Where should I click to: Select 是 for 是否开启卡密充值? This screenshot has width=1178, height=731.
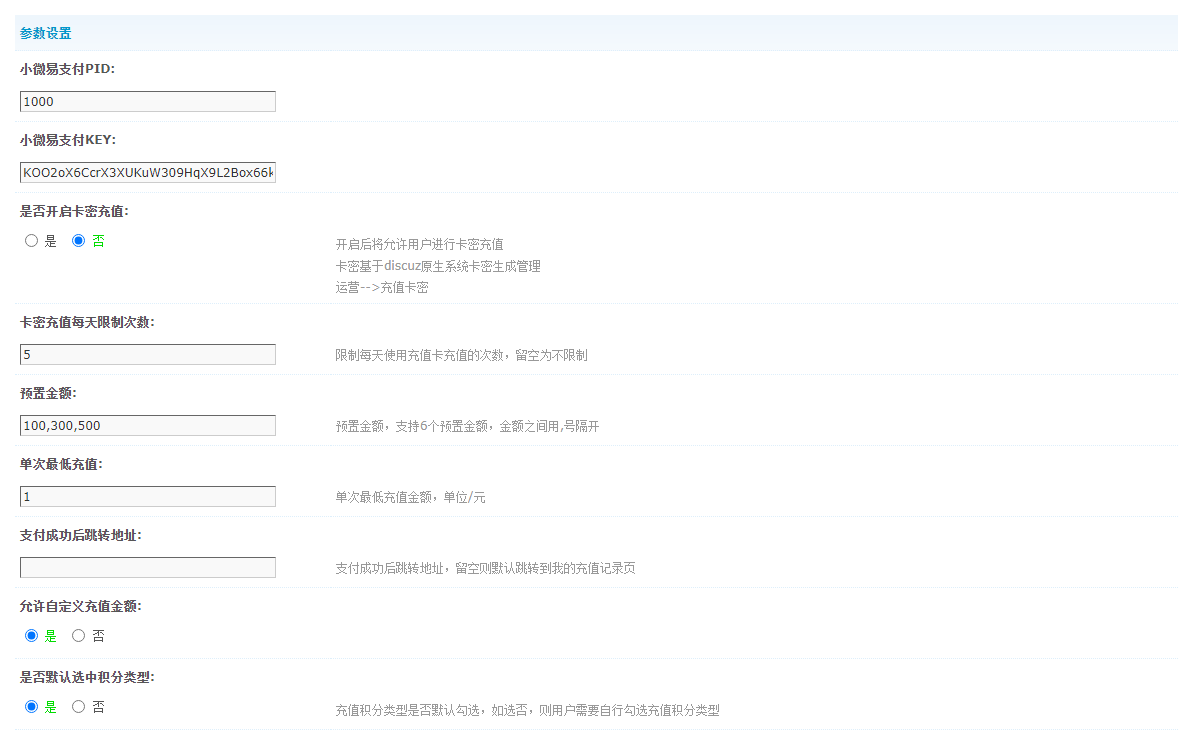click(x=32, y=241)
